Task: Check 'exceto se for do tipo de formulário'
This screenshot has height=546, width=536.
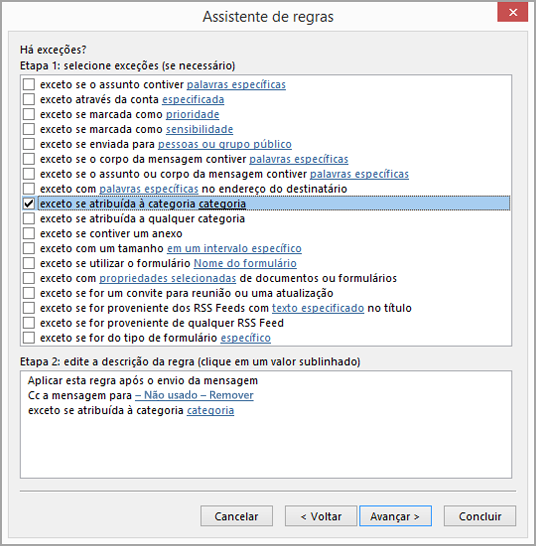Action: click(29, 338)
